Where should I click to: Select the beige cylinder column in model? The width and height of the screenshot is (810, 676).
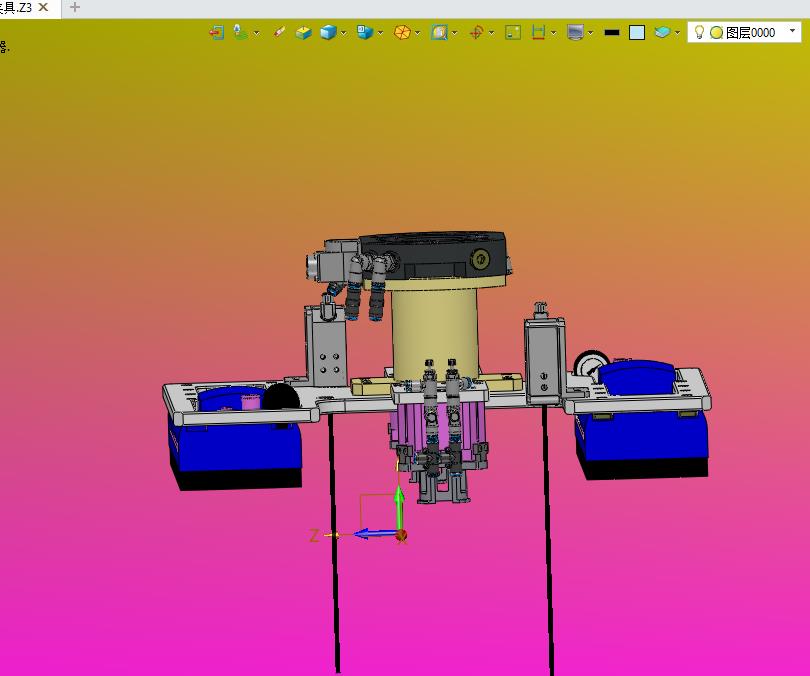pyautogui.click(x=434, y=331)
